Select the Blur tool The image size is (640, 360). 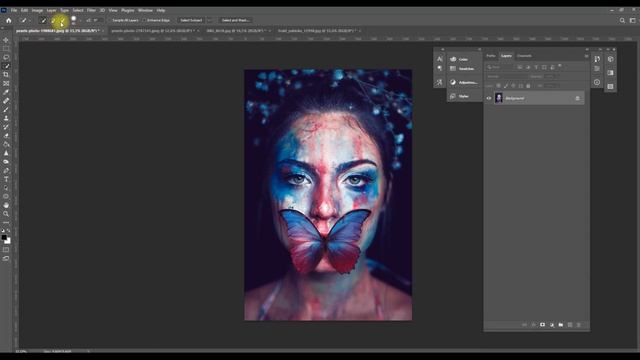pyautogui.click(x=6, y=153)
